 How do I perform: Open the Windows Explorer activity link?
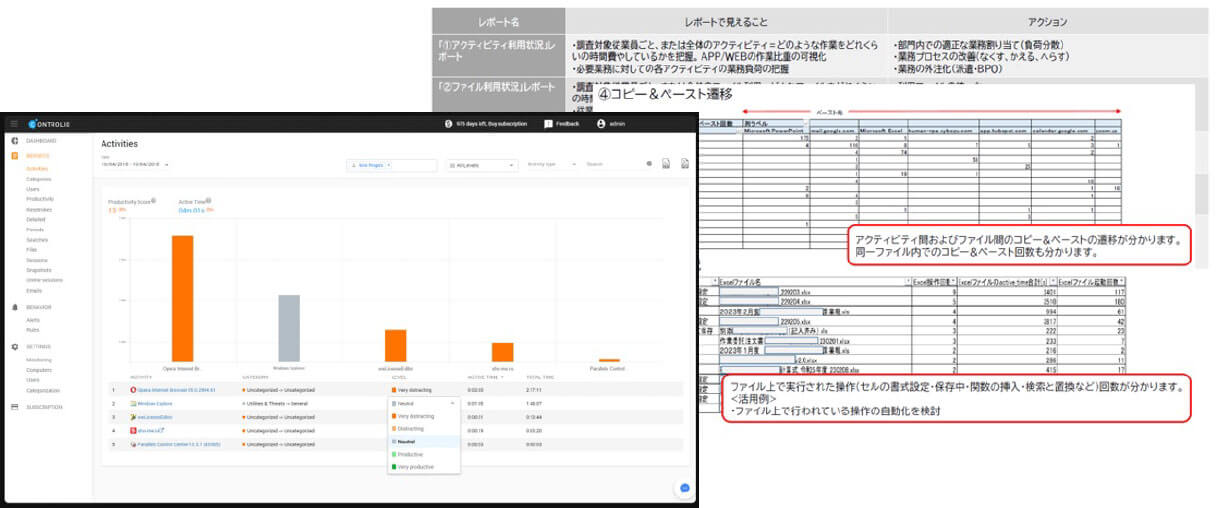pyautogui.click(x=154, y=403)
